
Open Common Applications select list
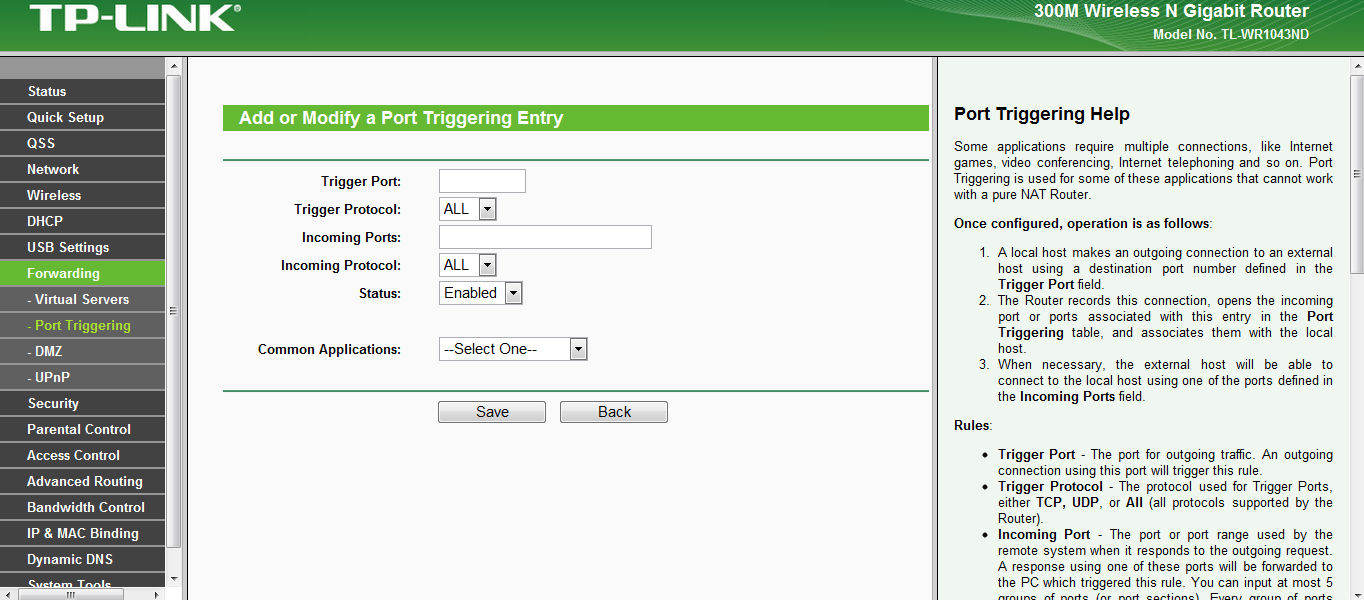(x=513, y=349)
